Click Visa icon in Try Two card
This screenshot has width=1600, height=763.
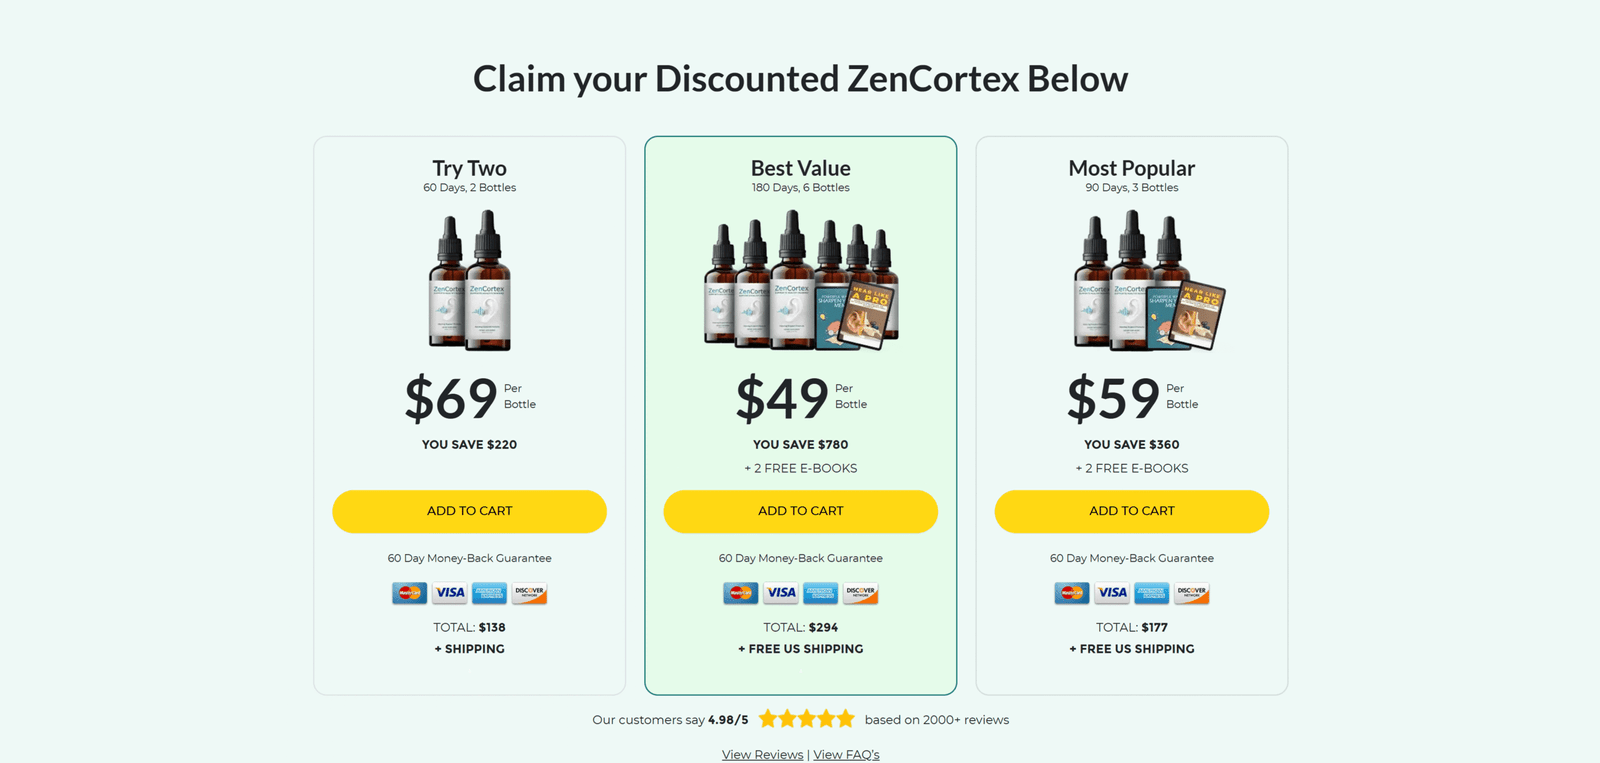coord(450,593)
